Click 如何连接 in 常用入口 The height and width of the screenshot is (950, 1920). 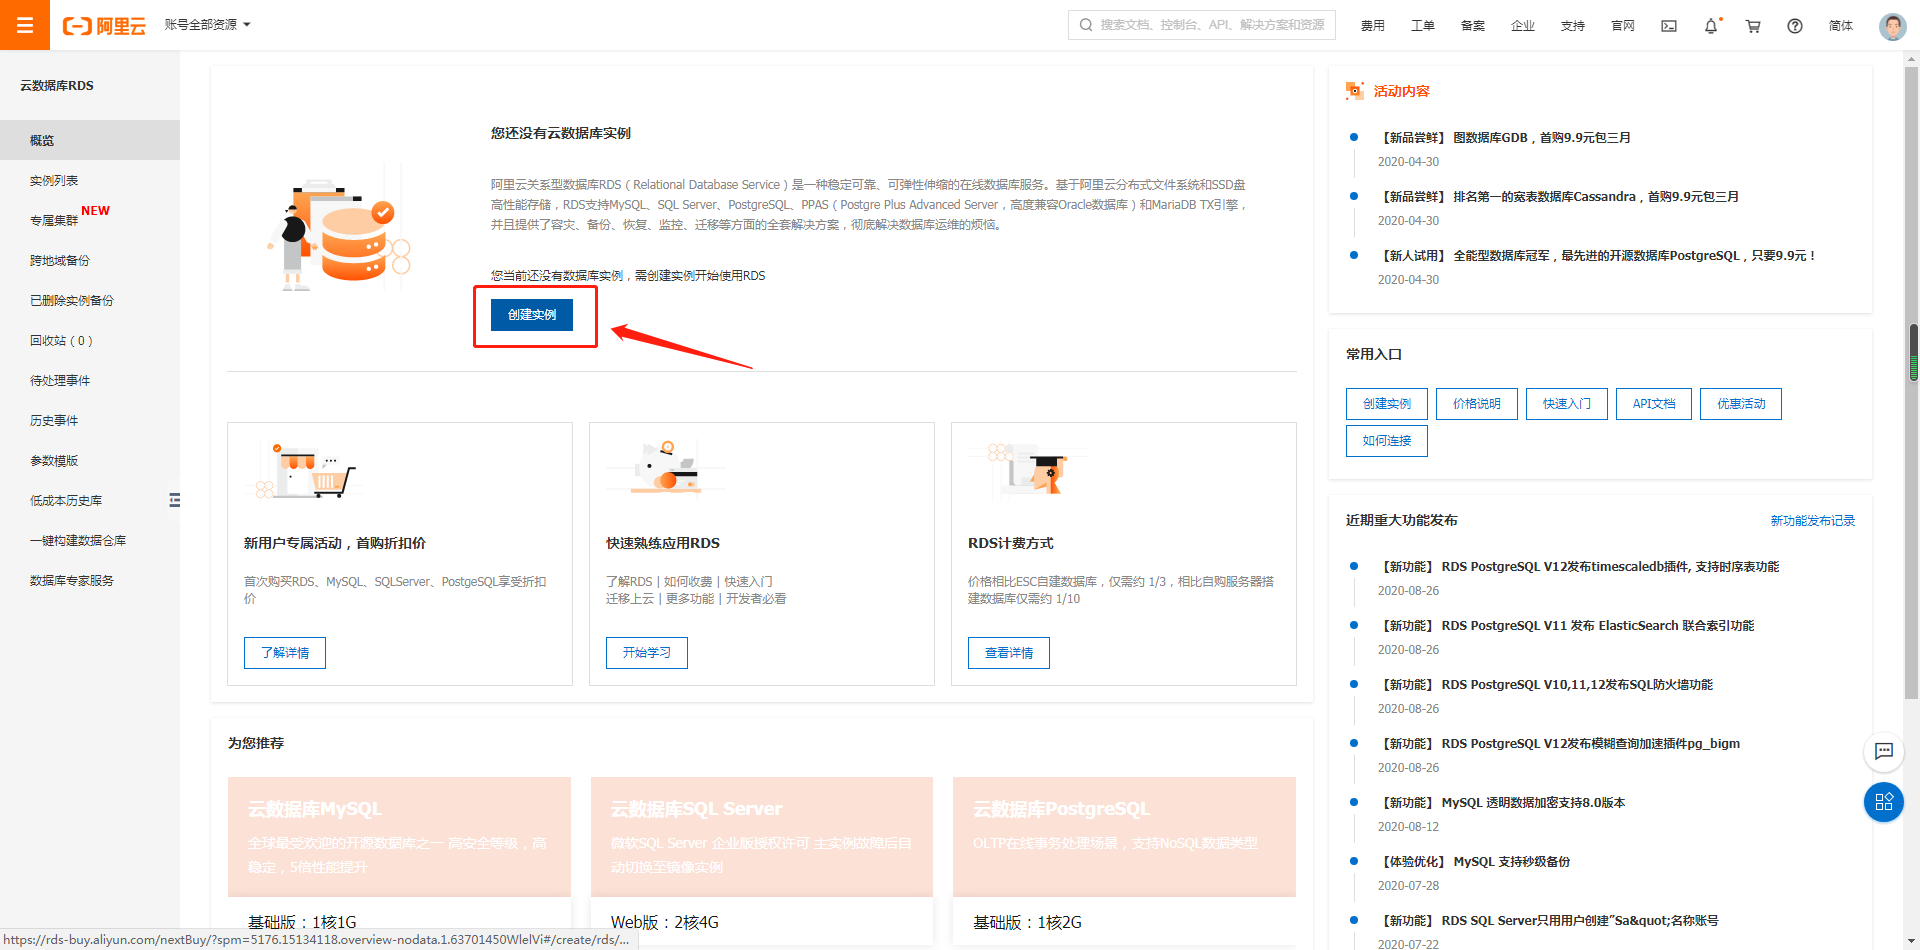[x=1387, y=441]
